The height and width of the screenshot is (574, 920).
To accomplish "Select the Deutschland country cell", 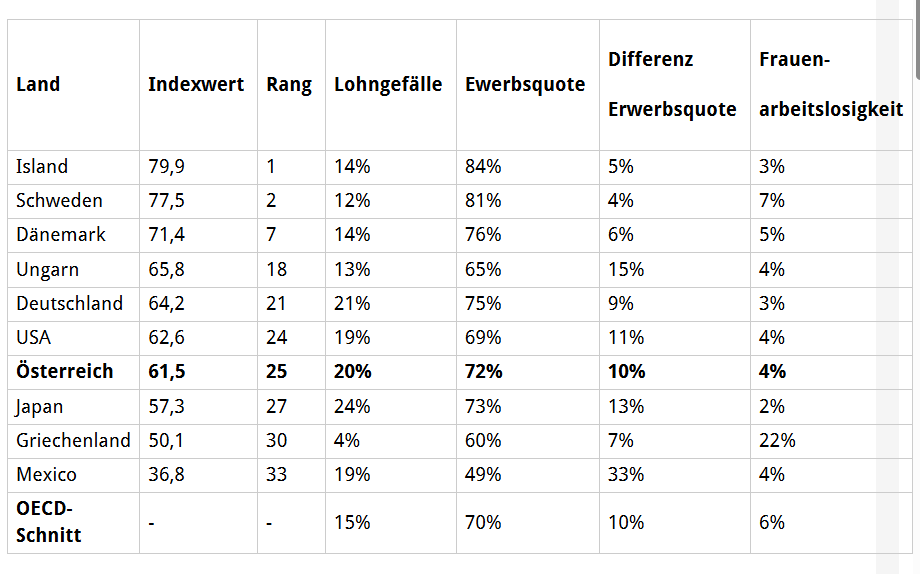I will [70, 303].
